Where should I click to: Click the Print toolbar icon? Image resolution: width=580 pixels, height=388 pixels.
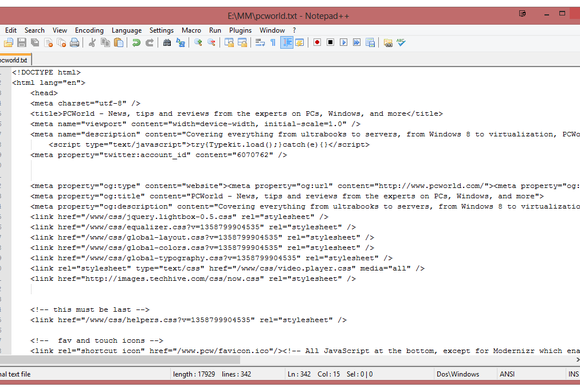pyautogui.click(x=75, y=43)
